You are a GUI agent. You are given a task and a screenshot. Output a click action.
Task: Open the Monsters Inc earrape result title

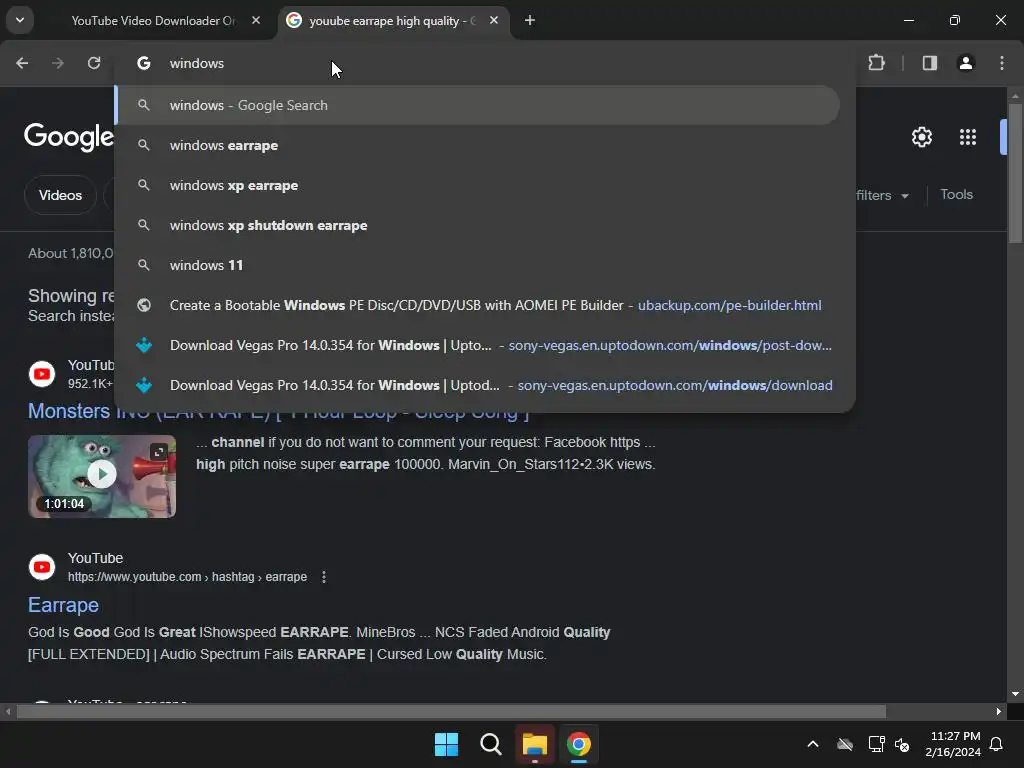point(278,411)
